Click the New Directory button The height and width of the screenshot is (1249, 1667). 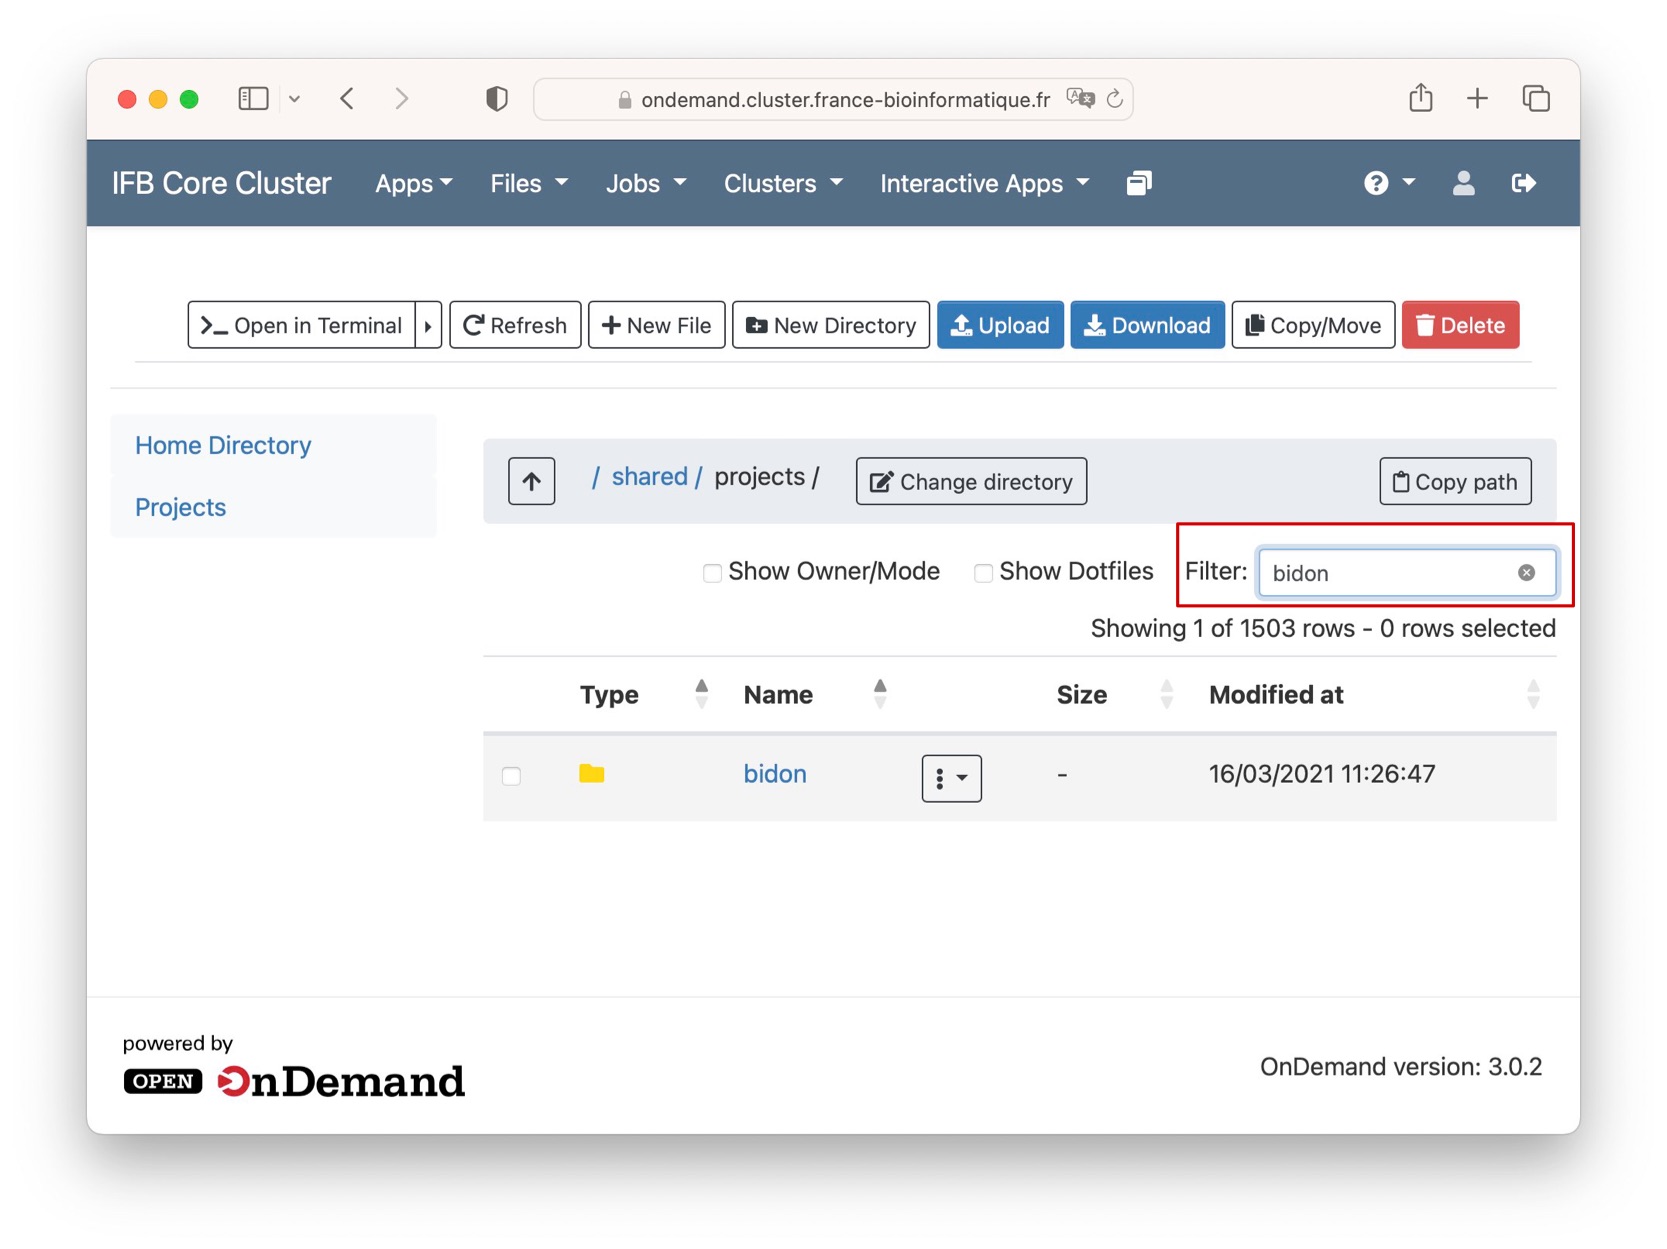(831, 325)
